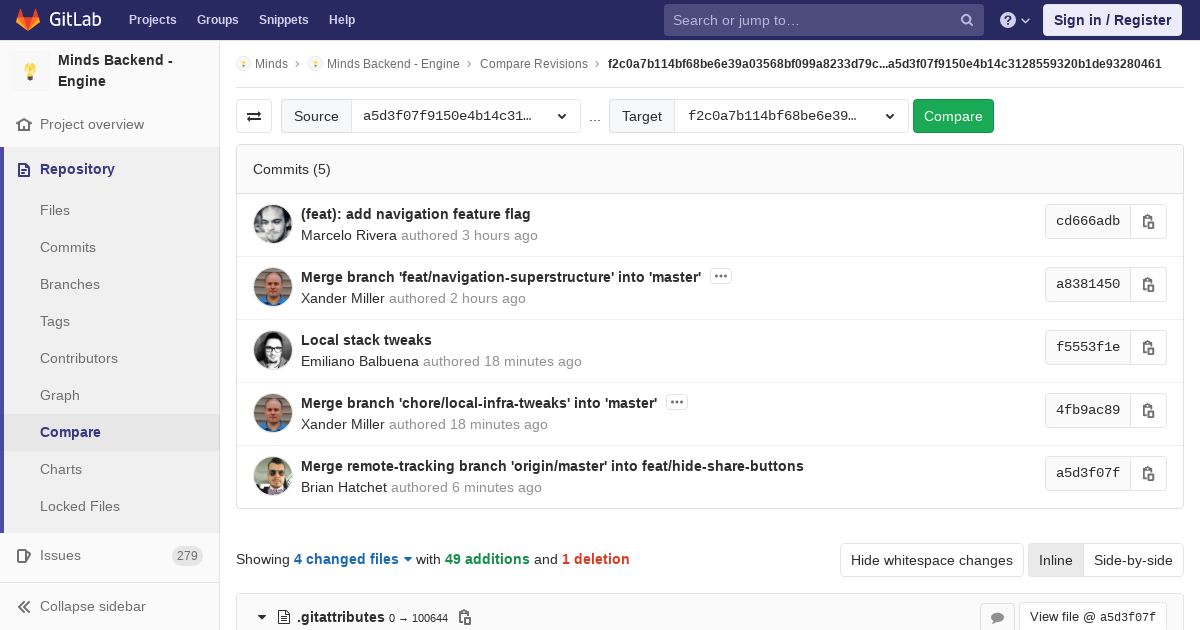Open Branches in the Repository menu
The height and width of the screenshot is (630, 1200).
[x=70, y=284]
